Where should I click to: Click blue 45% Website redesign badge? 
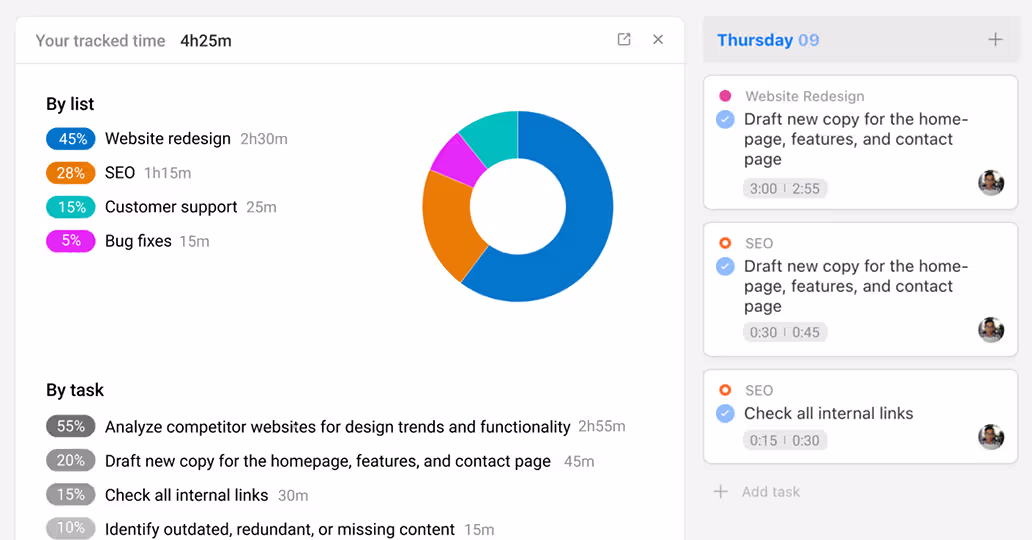coord(71,139)
